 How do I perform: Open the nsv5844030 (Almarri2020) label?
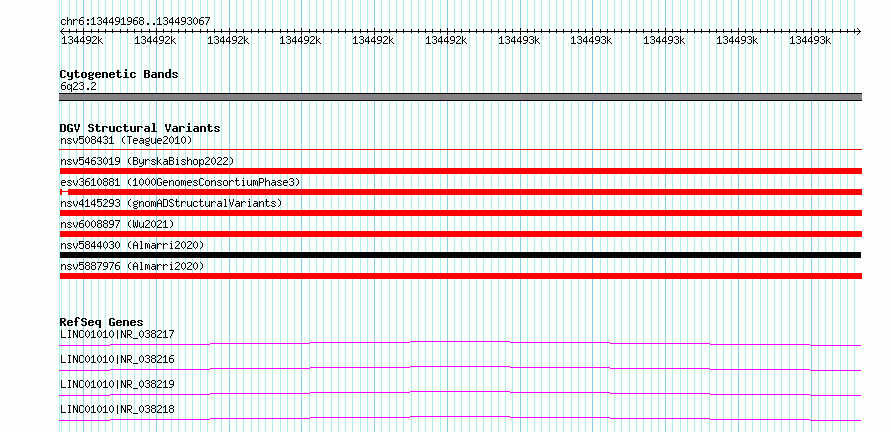[x=132, y=245]
